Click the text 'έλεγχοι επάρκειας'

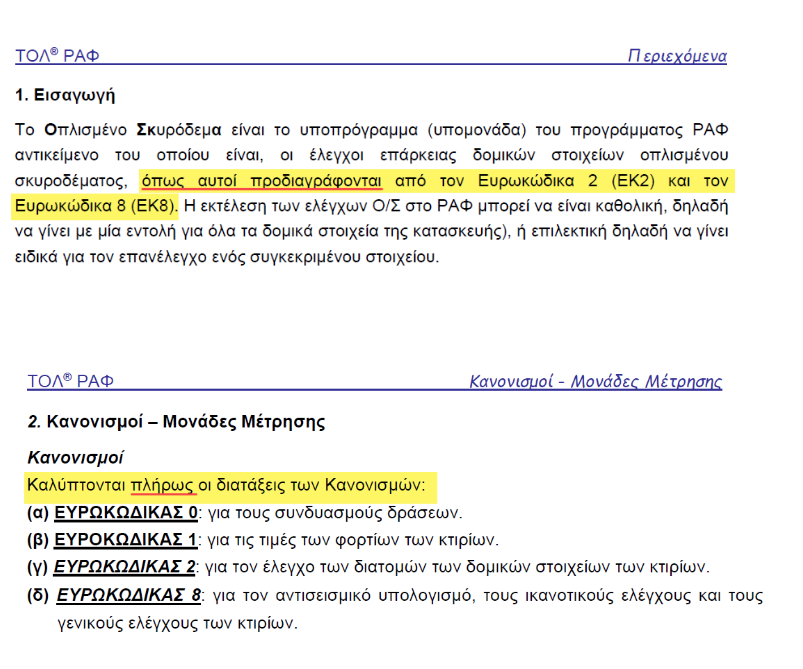point(383,155)
